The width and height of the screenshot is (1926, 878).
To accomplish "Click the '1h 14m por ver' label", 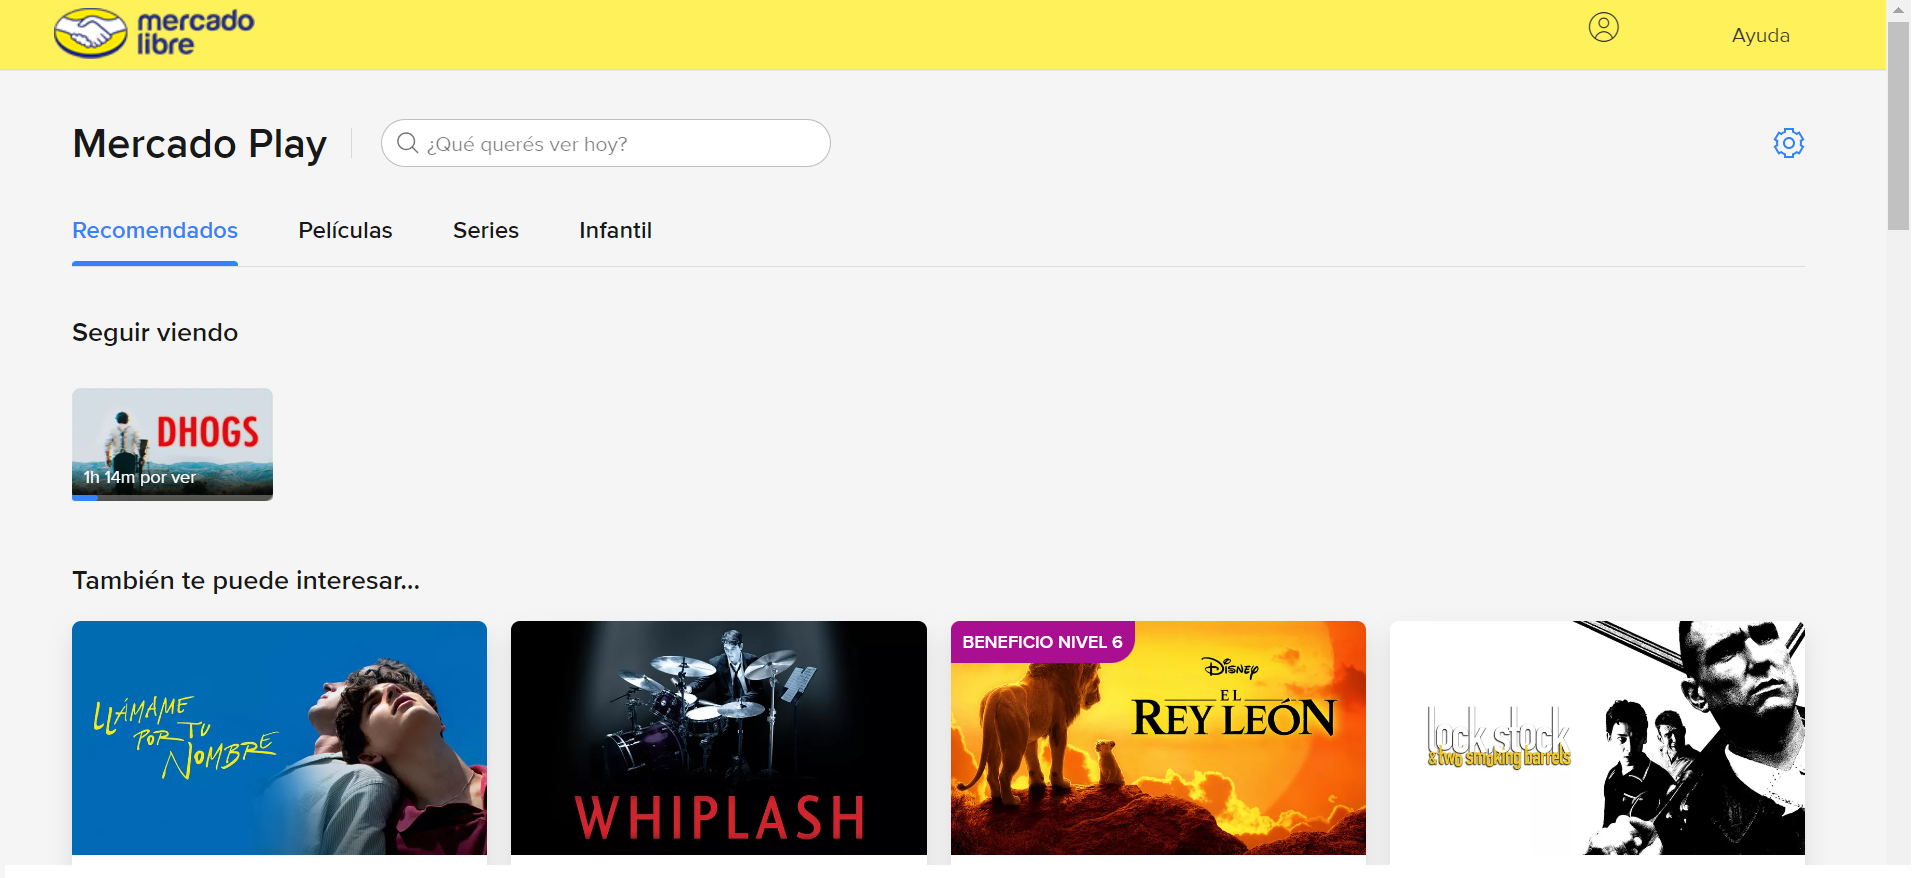I will pos(140,477).
